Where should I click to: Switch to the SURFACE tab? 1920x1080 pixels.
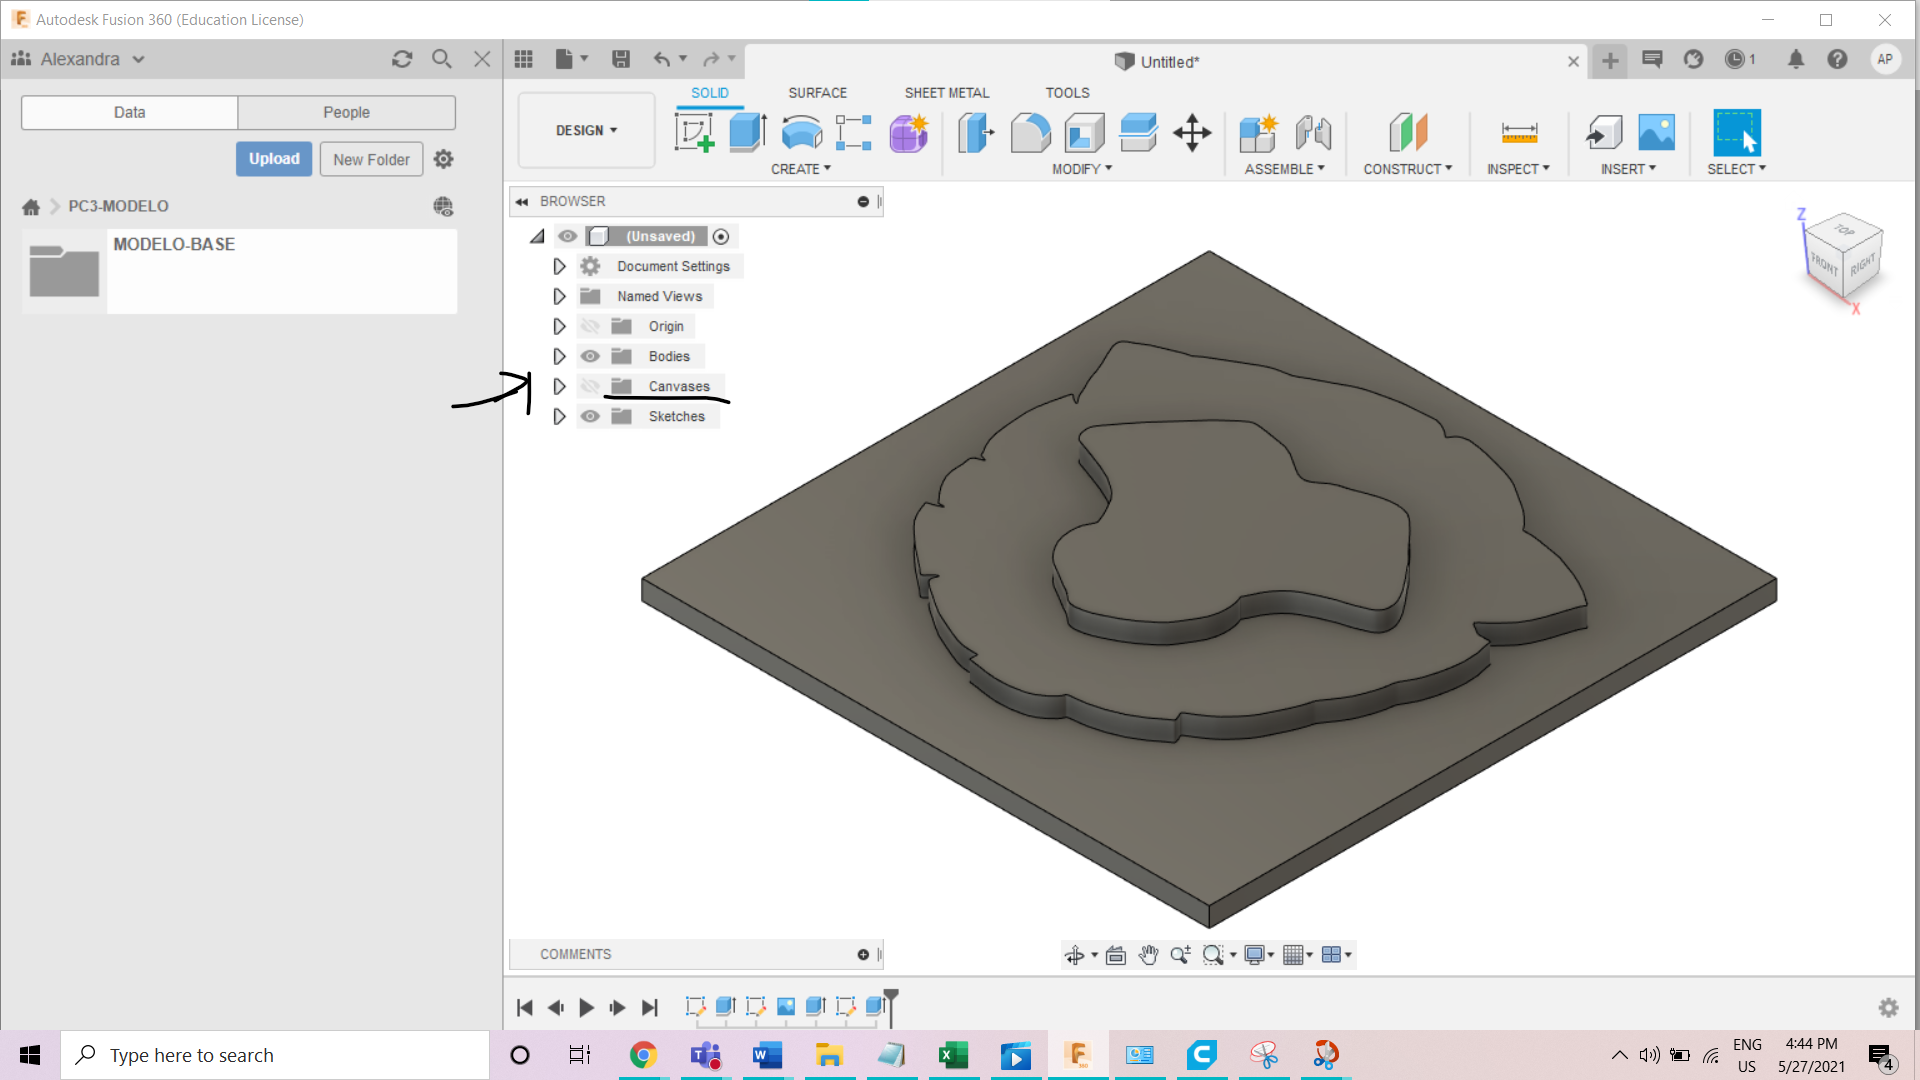[x=817, y=92]
